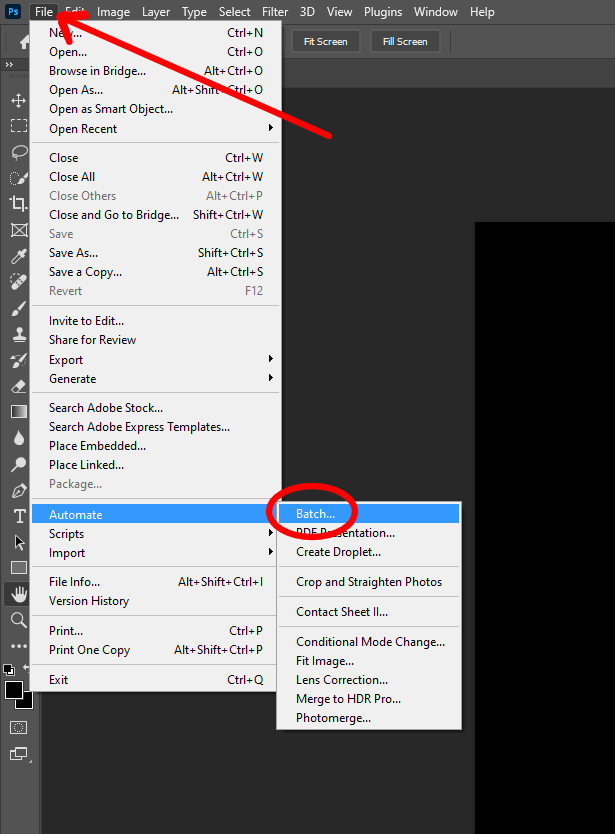This screenshot has width=615, height=834.
Task: Expand the Scripts submenu
Action: click(154, 533)
